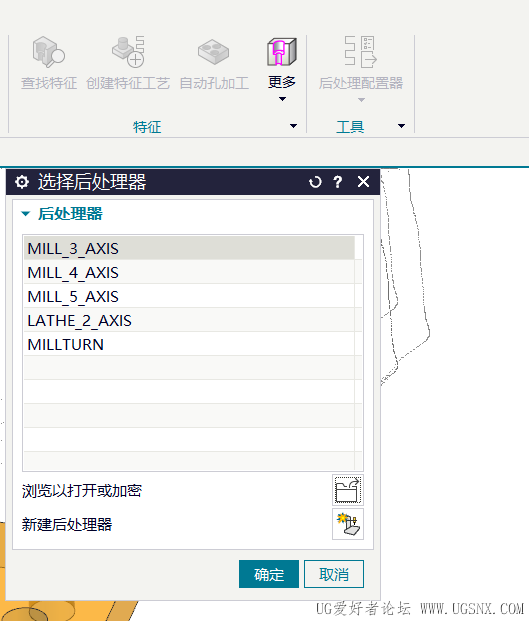The width and height of the screenshot is (529, 621).
Task: Click the new postprocessor (新建后处理器) icon
Action: pos(348,524)
